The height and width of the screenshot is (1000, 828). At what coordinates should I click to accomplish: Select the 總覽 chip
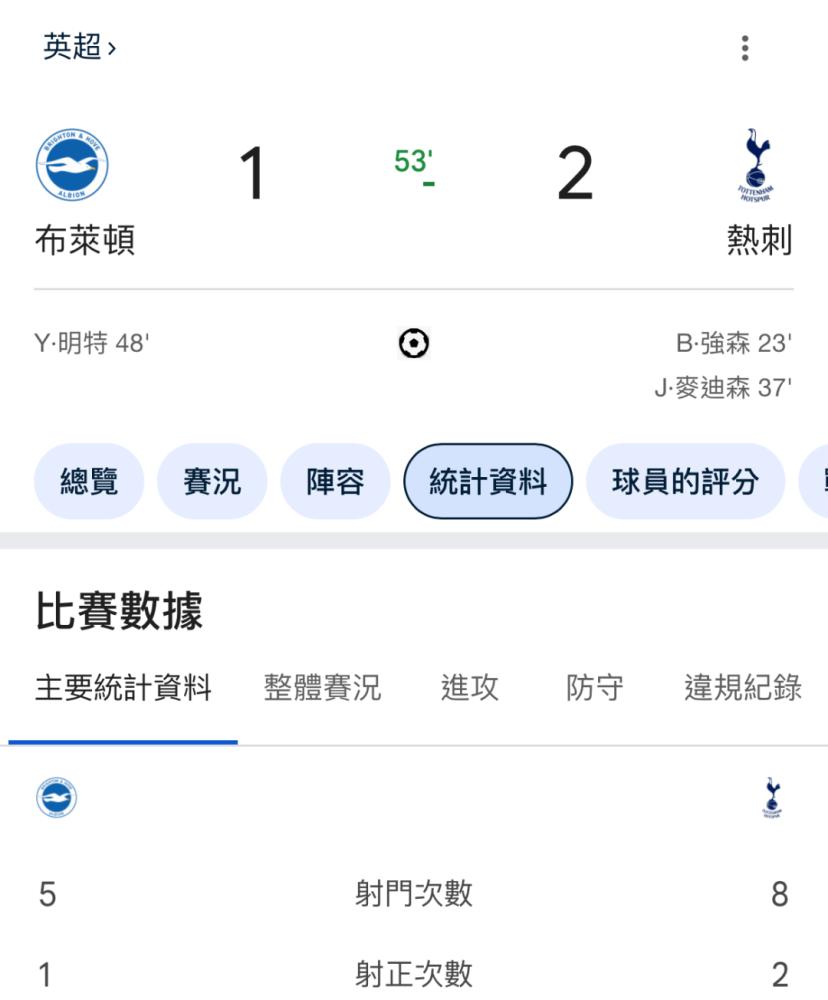[89, 481]
